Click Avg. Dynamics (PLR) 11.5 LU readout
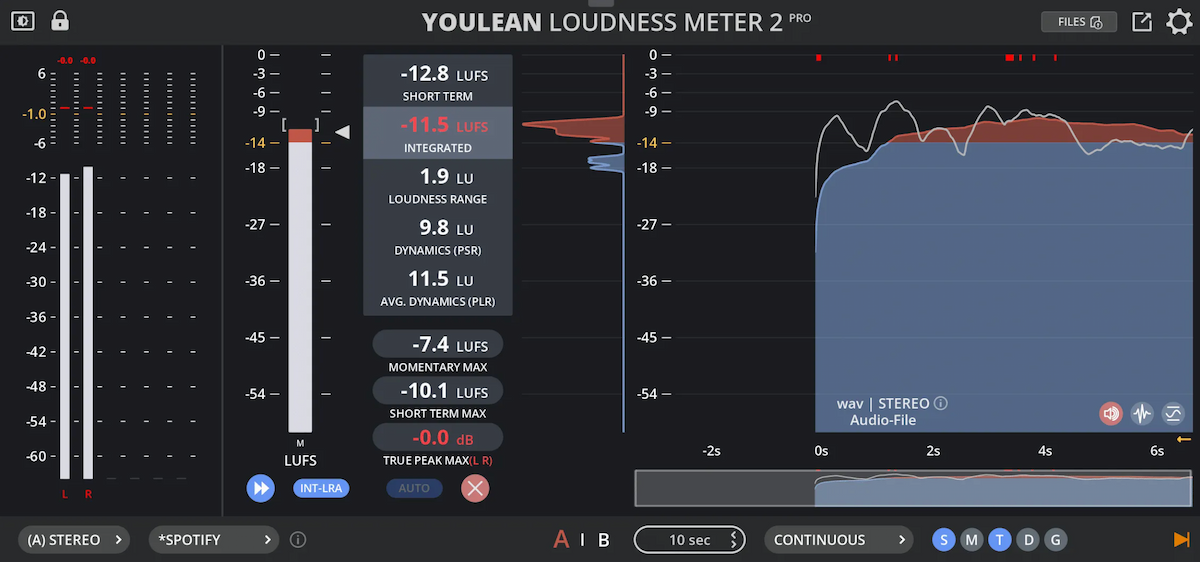1200x562 pixels. point(438,288)
